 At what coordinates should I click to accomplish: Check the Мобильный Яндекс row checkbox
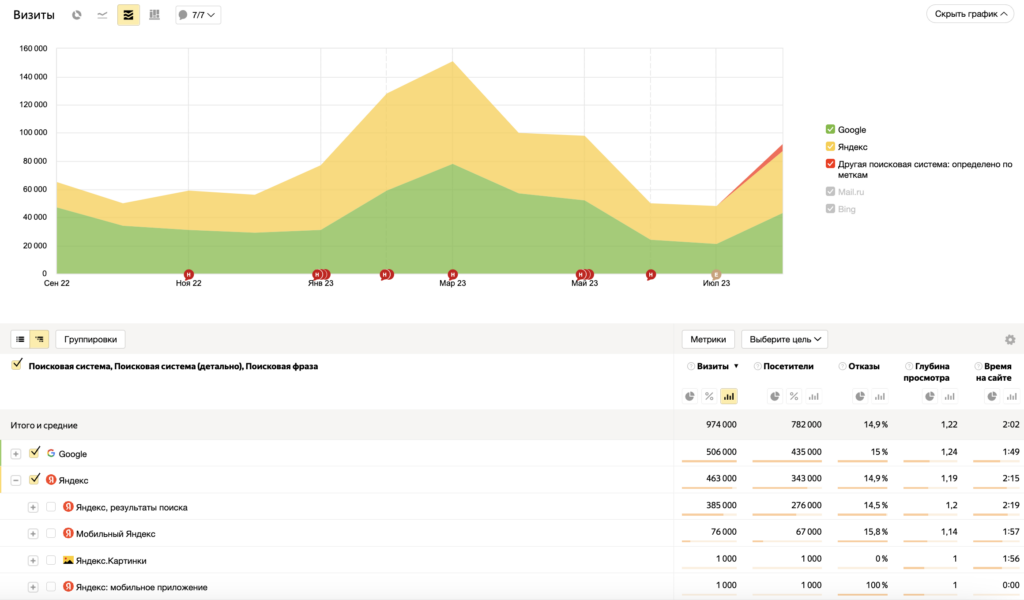tap(51, 534)
